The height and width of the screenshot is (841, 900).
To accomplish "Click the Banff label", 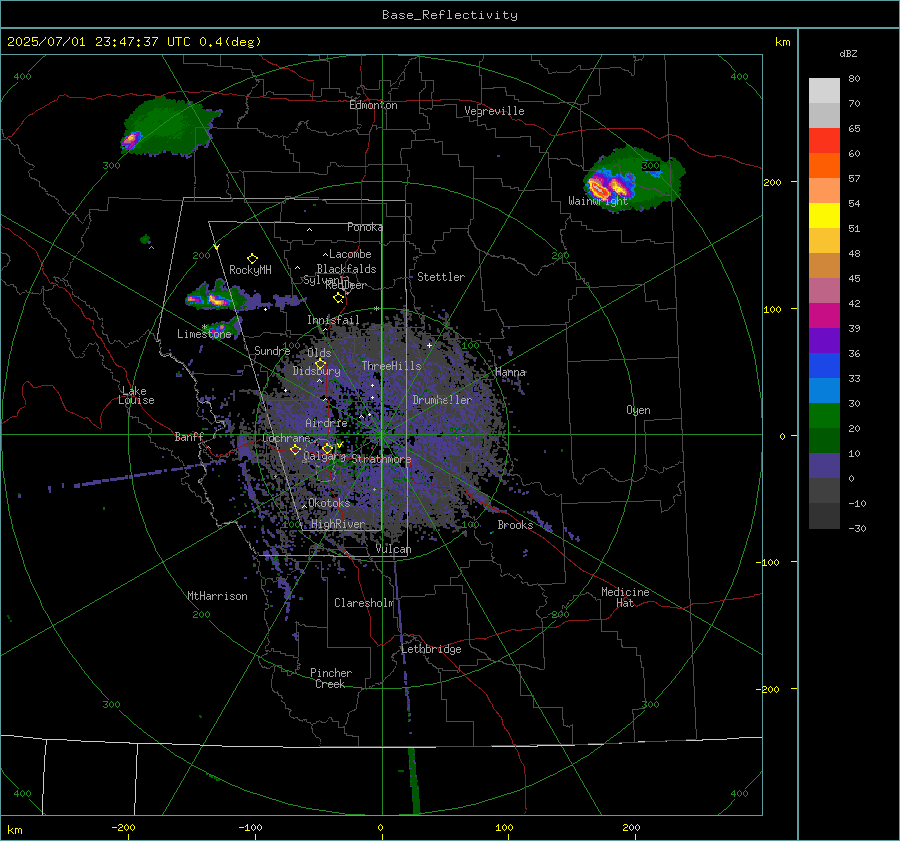I will tap(189, 437).
